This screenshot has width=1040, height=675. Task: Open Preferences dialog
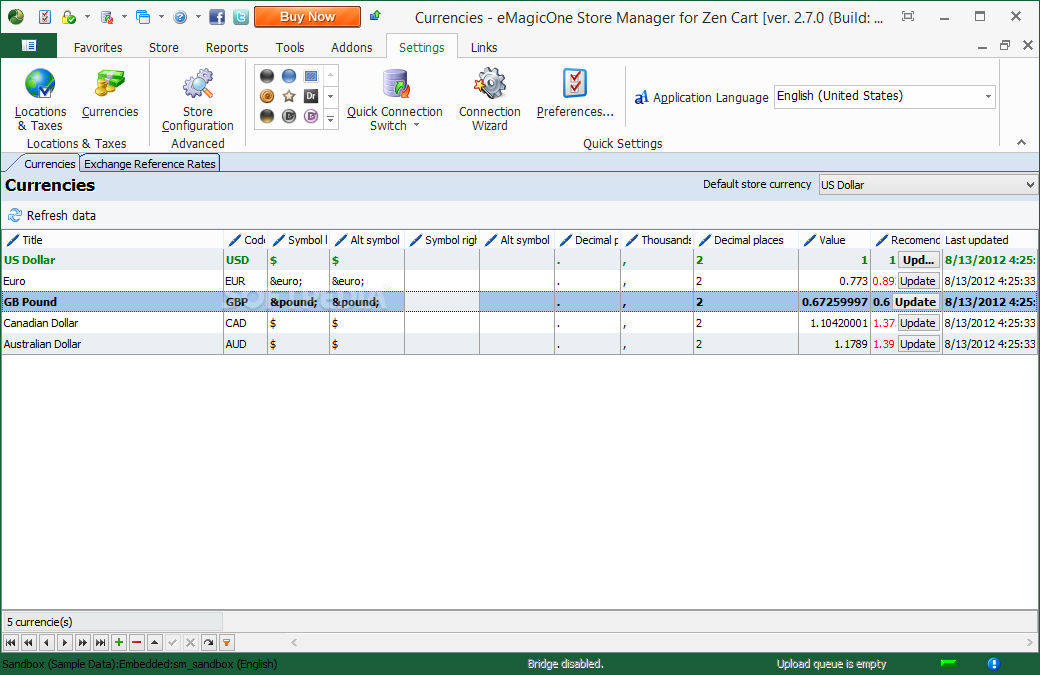(x=575, y=93)
